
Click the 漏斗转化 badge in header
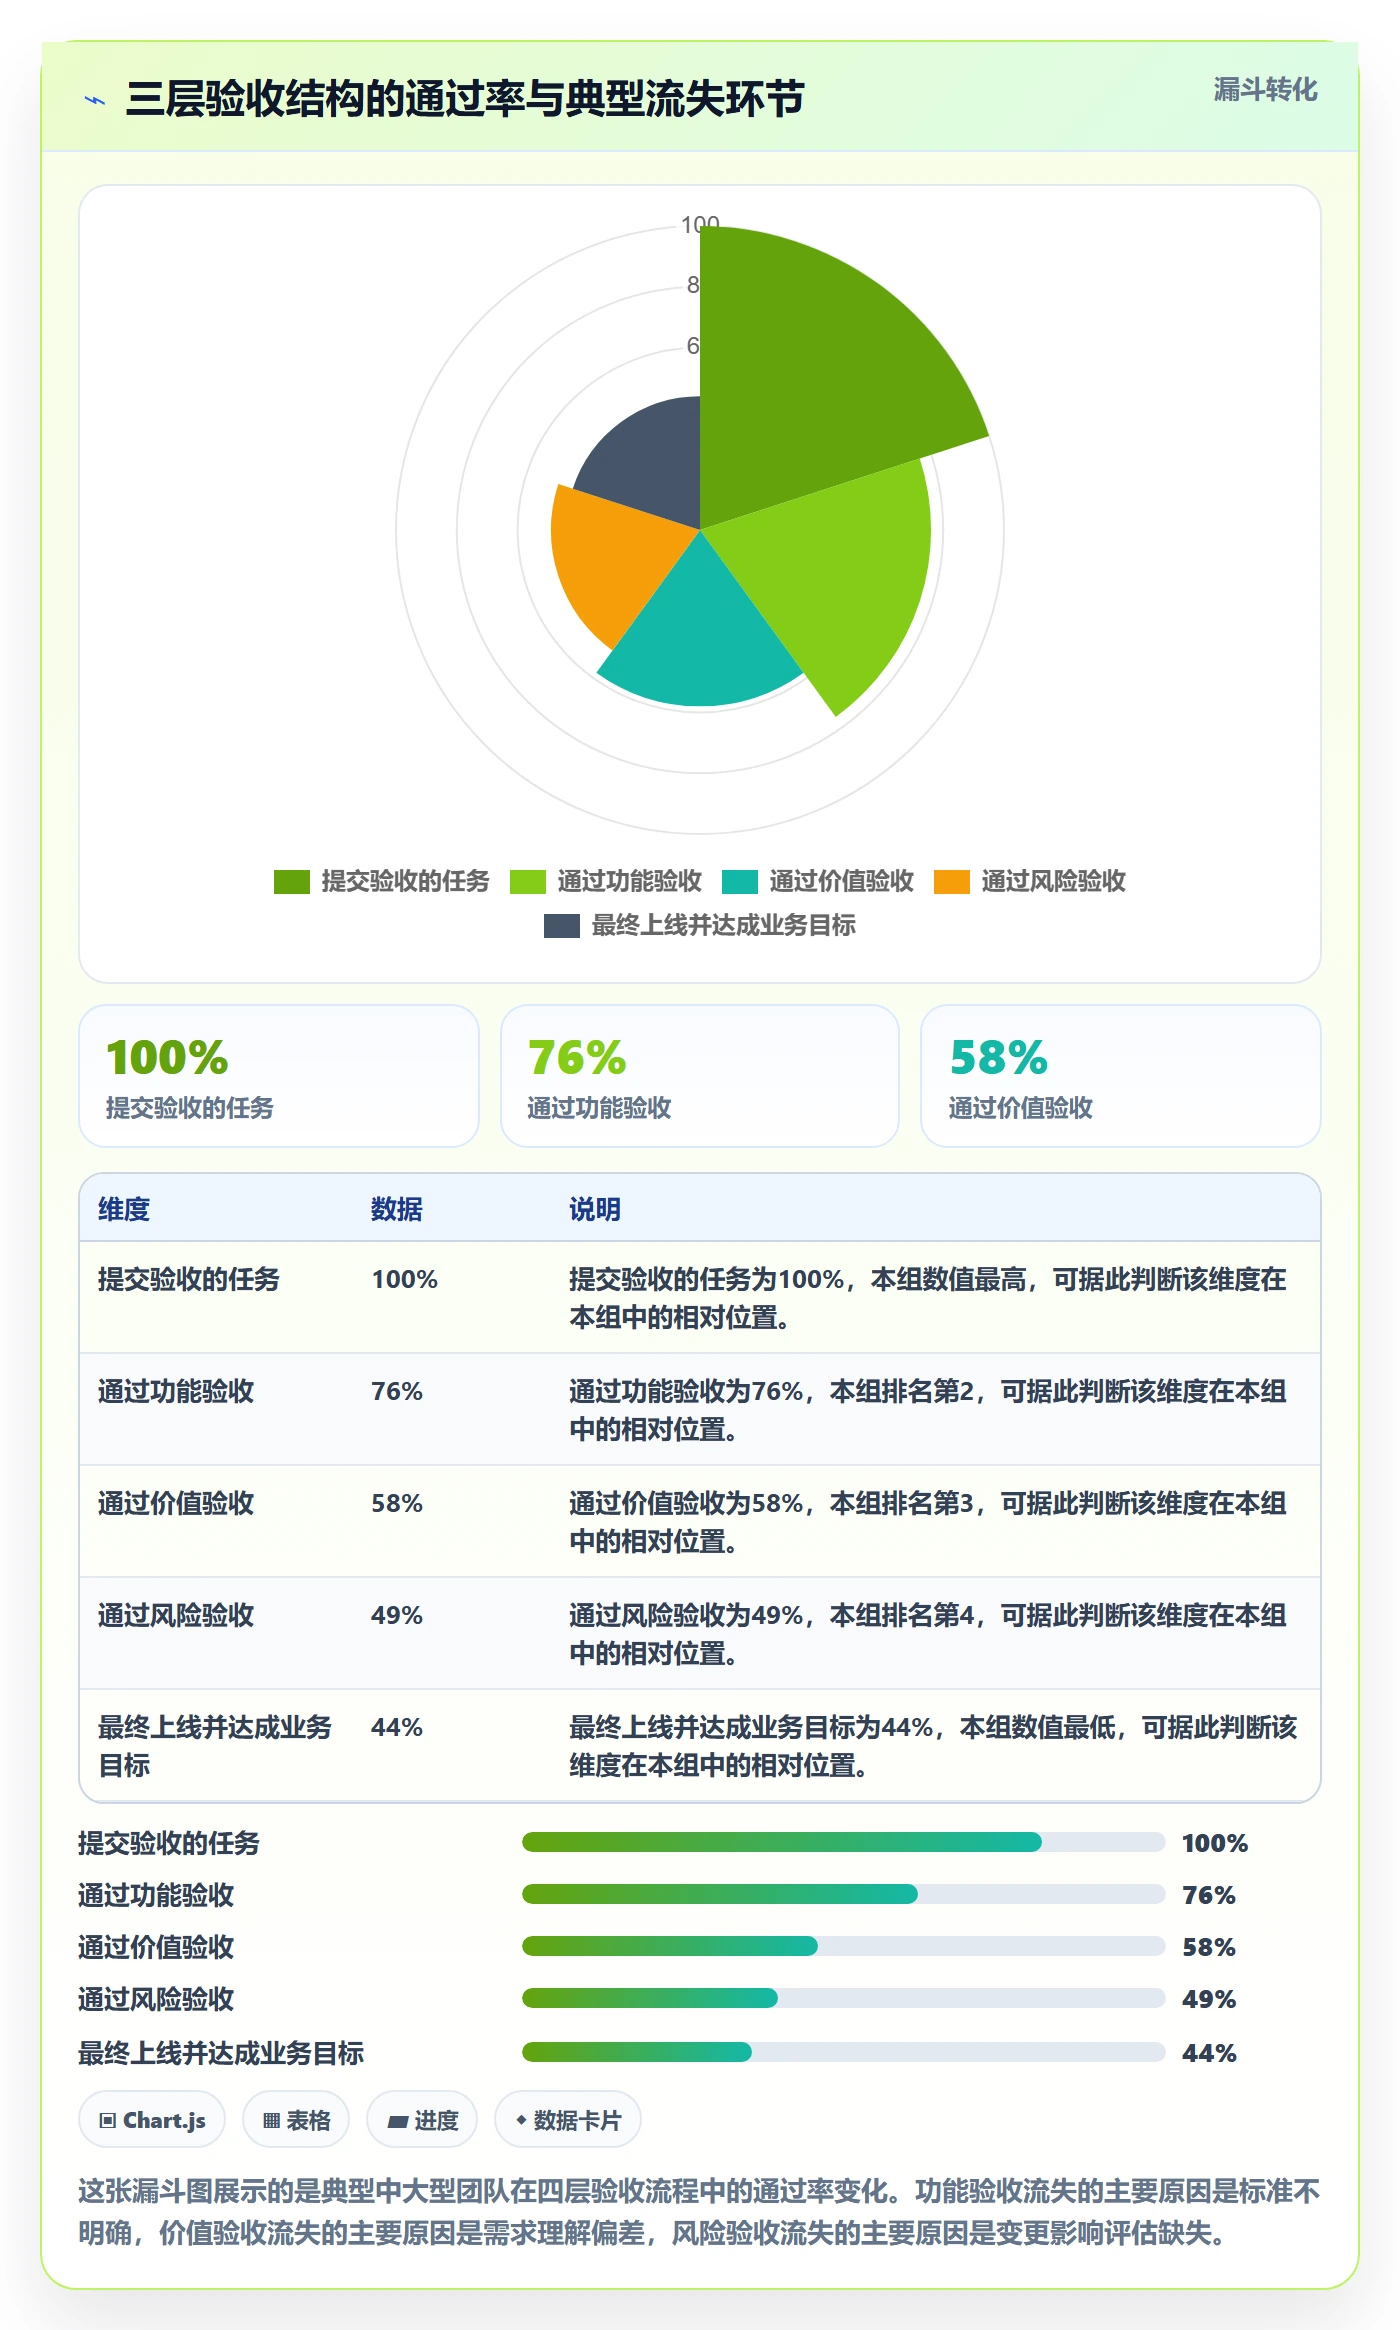click(x=1265, y=90)
